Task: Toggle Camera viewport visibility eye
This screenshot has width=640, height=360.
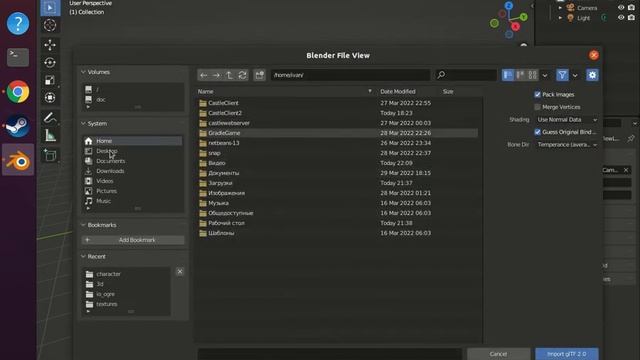Action: (621, 8)
